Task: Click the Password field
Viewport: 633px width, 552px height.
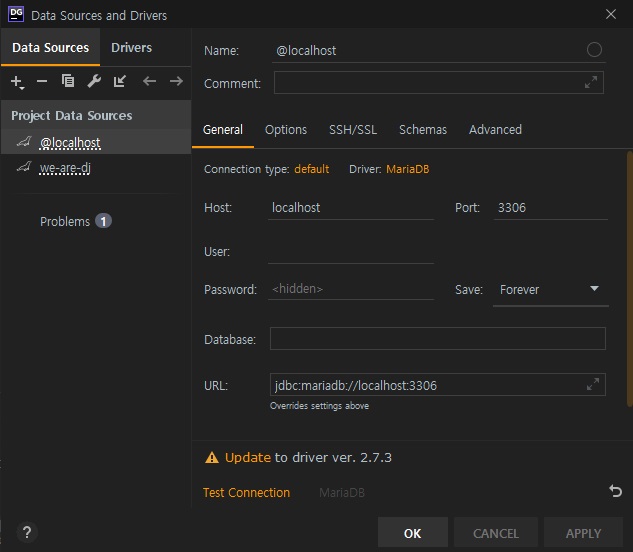Action: point(351,289)
